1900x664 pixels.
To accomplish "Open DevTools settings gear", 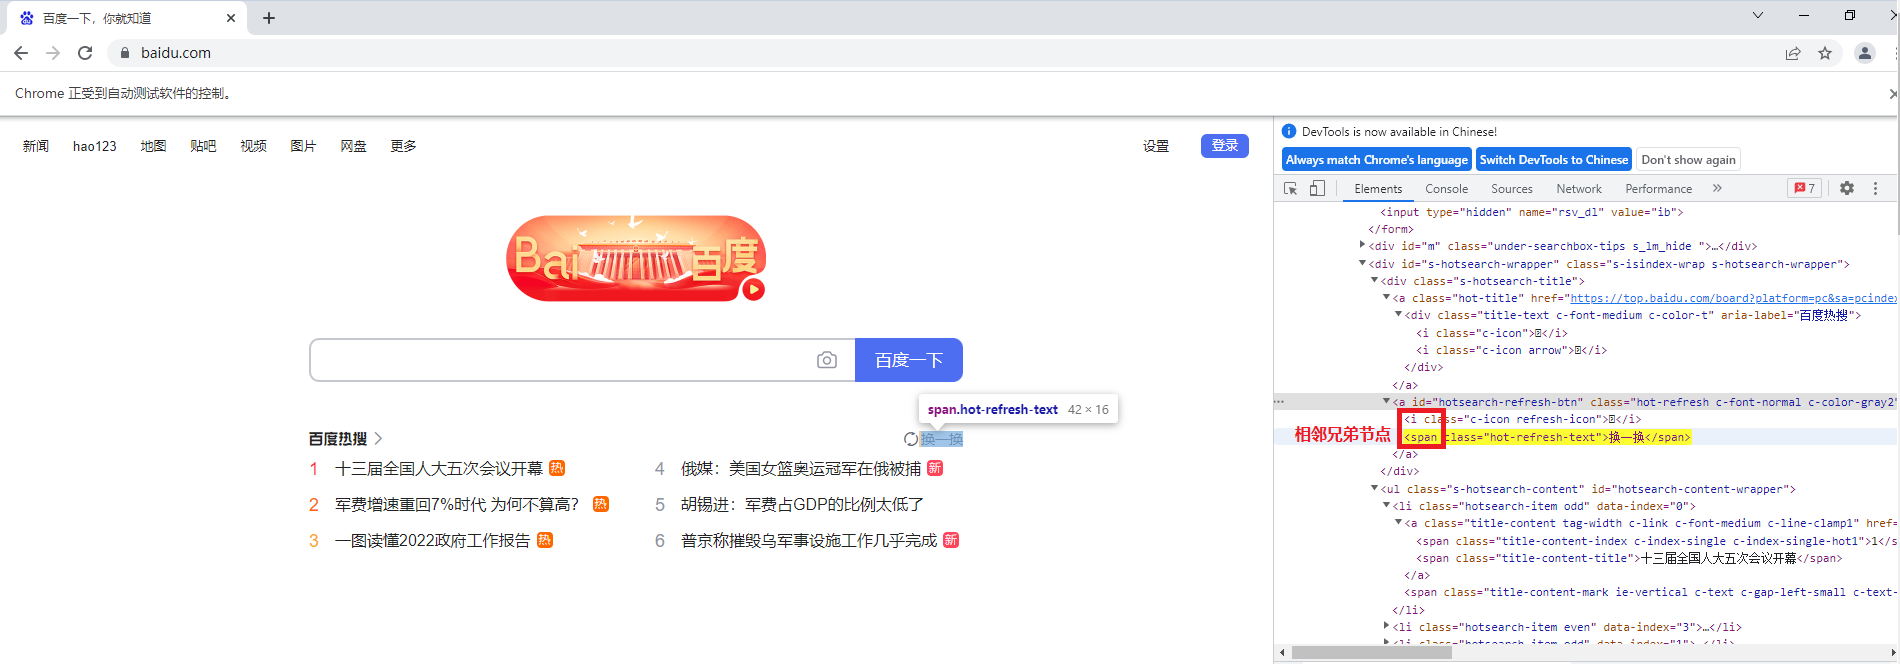I will 1847,188.
